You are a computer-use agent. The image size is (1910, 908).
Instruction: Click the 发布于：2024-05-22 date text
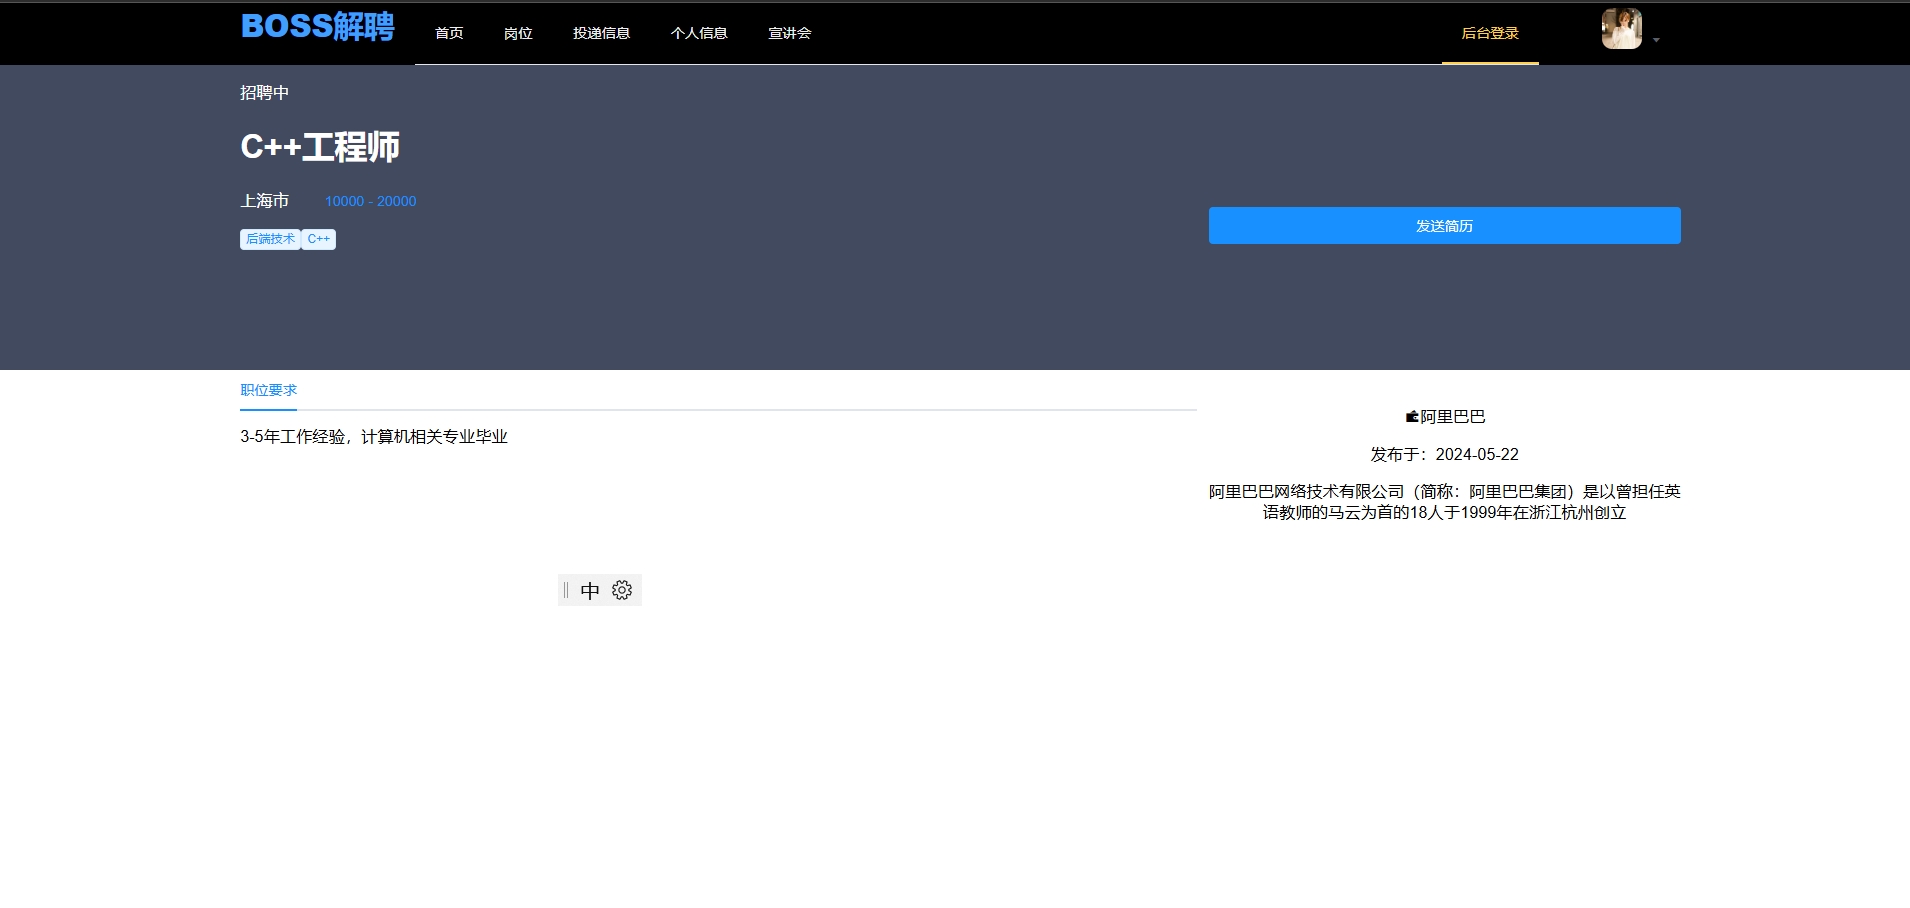click(1444, 455)
